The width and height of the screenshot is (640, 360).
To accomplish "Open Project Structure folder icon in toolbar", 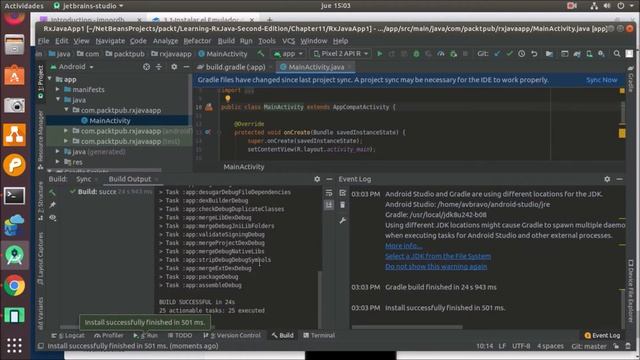I will (549, 54).
